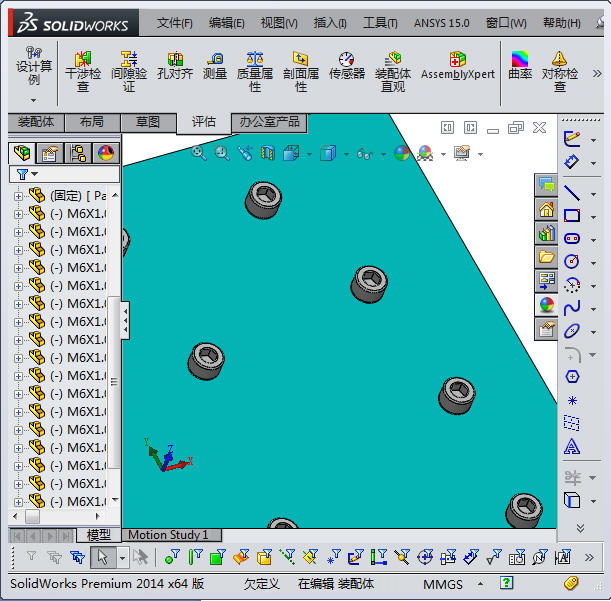Expand the (固定) fixed part tree node
Image resolution: width=611 pixels, height=601 pixels.
pos(18,196)
